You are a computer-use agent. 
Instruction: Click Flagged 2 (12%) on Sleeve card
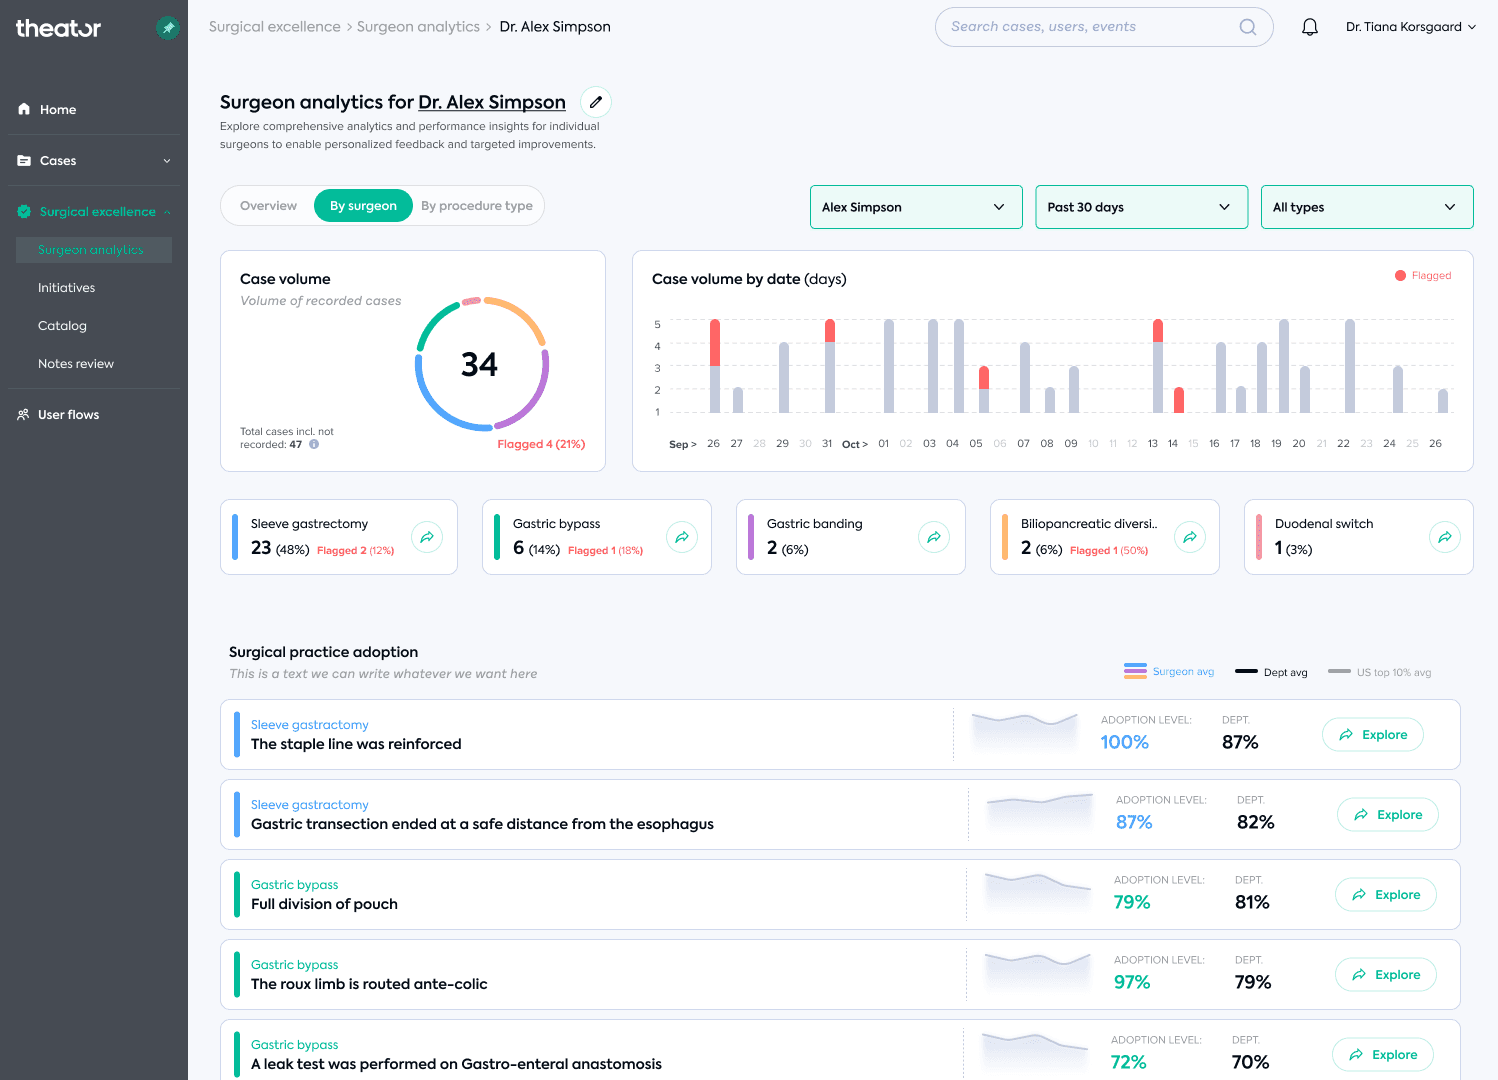pyautogui.click(x=356, y=551)
